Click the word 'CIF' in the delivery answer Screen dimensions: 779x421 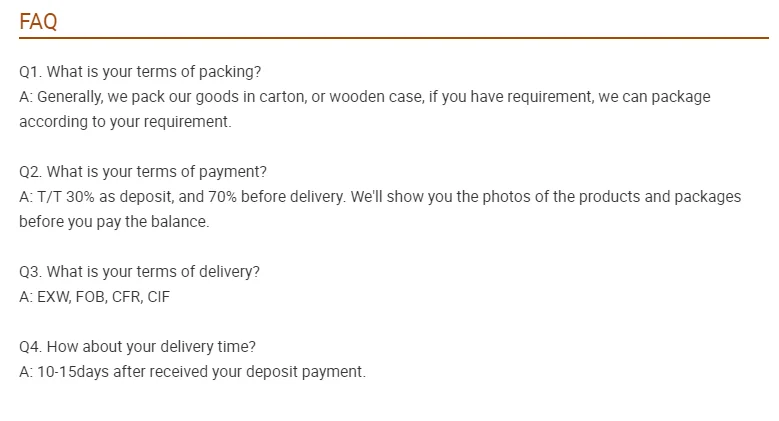158,297
